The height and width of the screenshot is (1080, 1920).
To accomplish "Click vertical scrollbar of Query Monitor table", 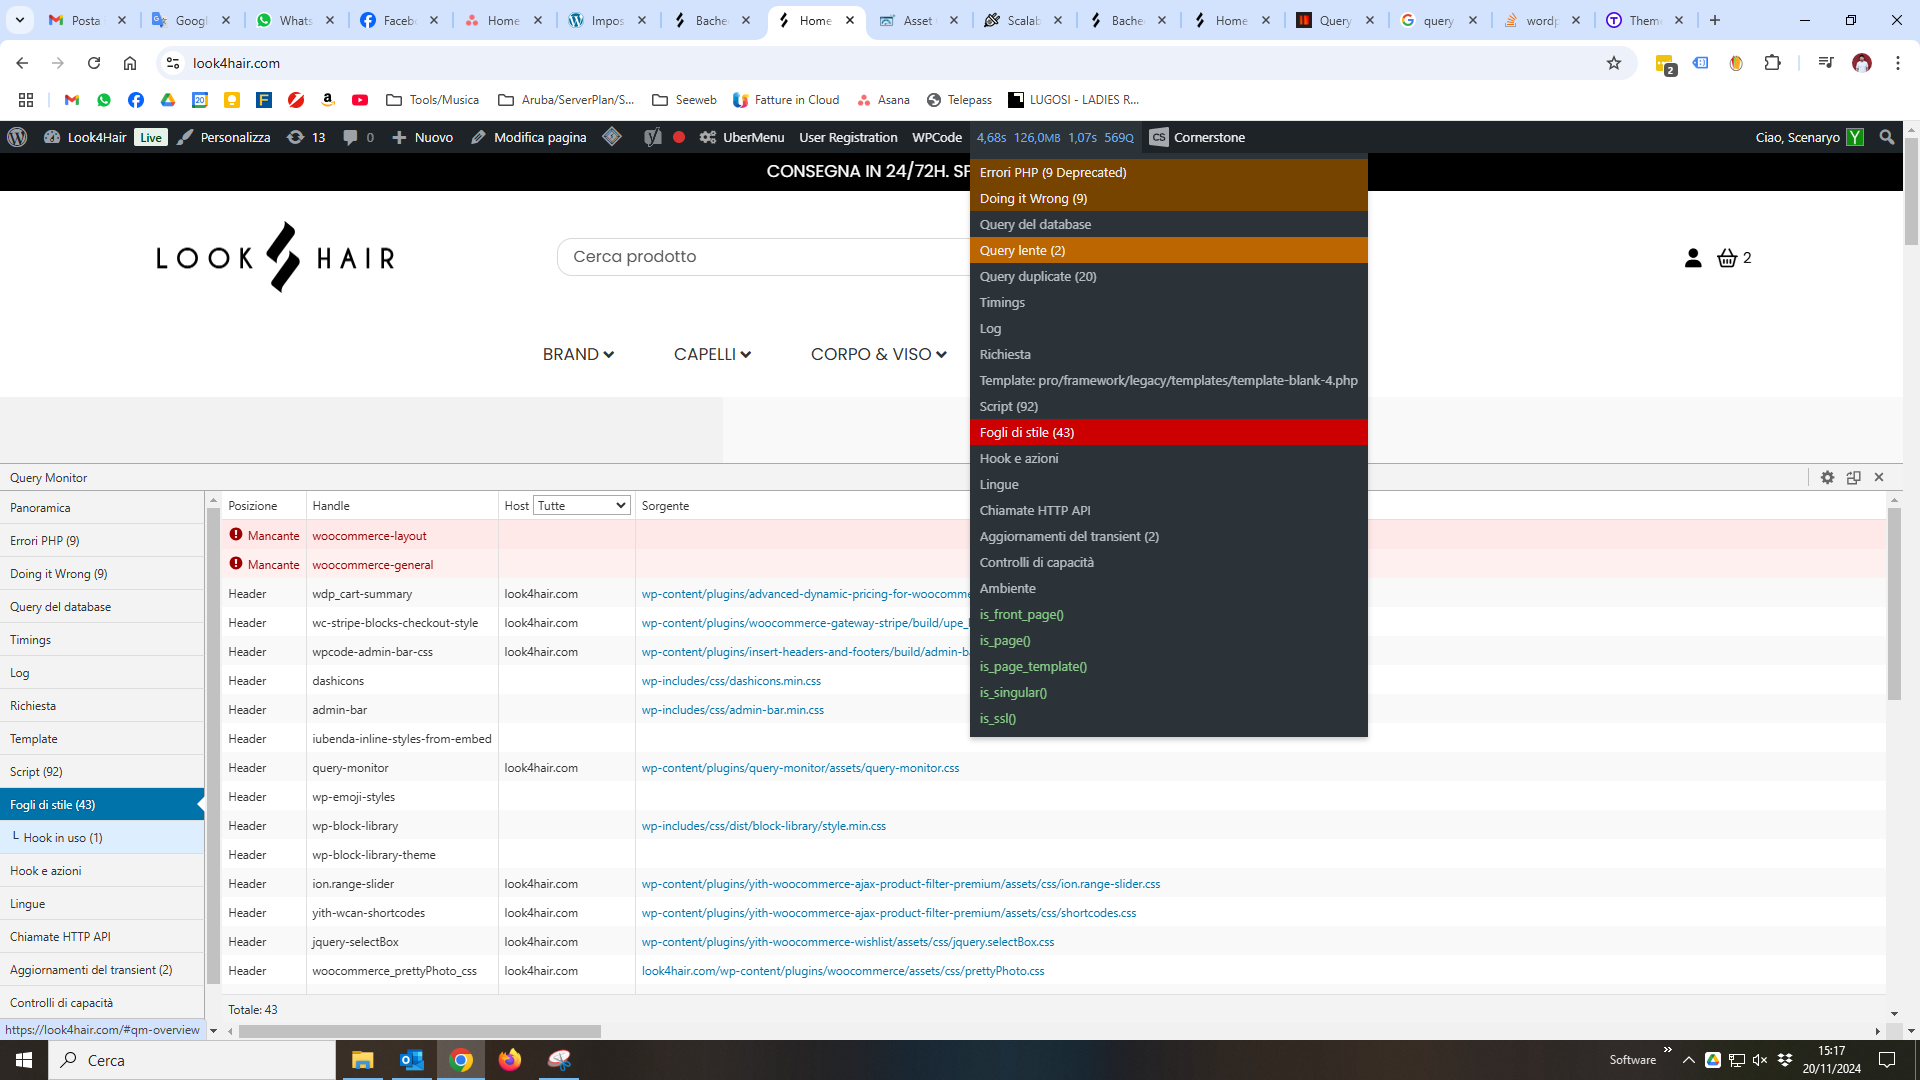I will click(1893, 605).
